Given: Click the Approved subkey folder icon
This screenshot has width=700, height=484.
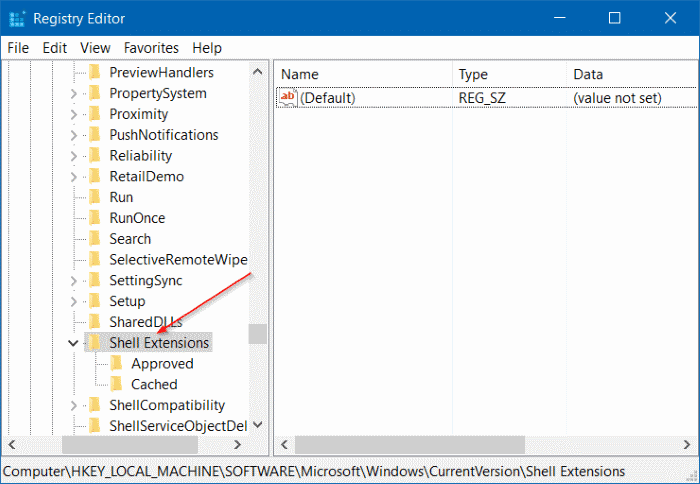Looking at the screenshot, I should click(x=116, y=363).
